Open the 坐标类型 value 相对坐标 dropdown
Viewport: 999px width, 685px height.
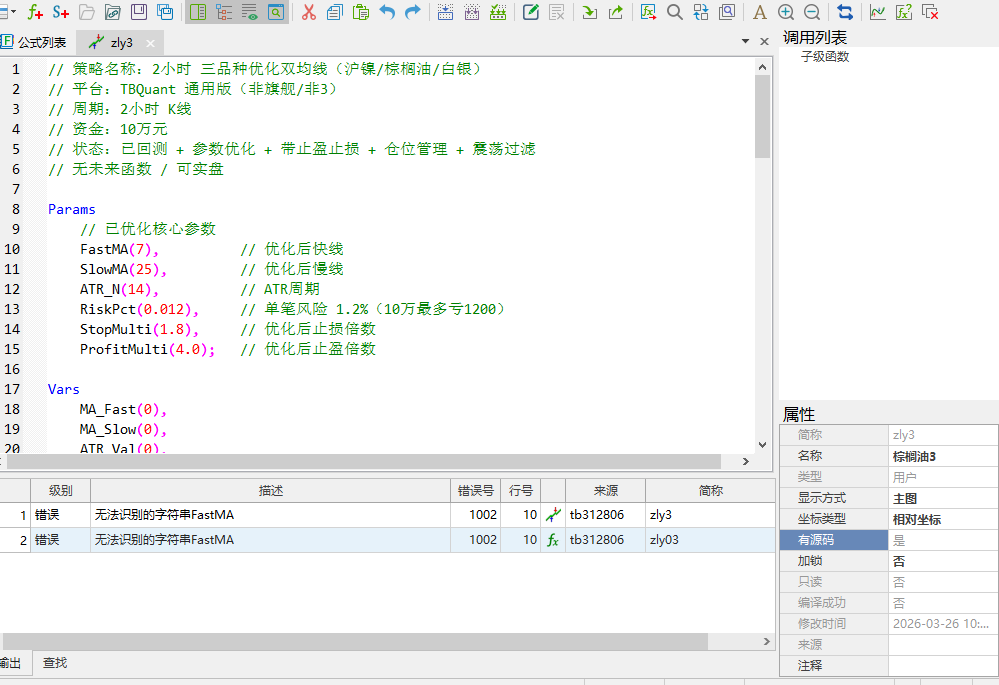pyautogui.click(x=942, y=519)
